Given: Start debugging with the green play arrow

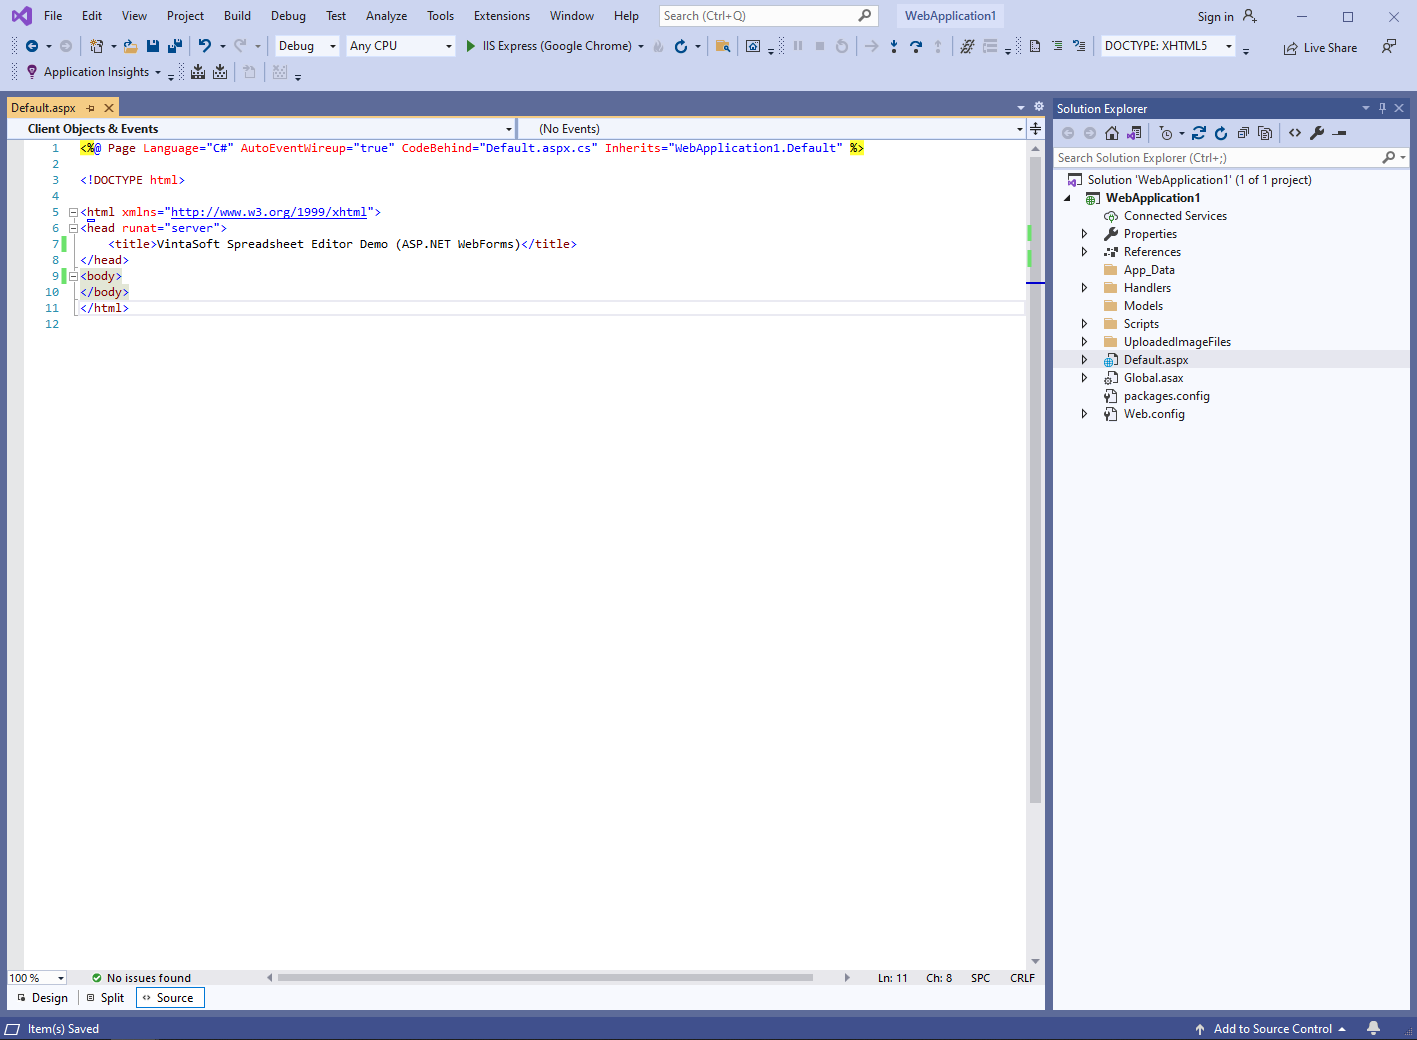Looking at the screenshot, I should click(471, 46).
